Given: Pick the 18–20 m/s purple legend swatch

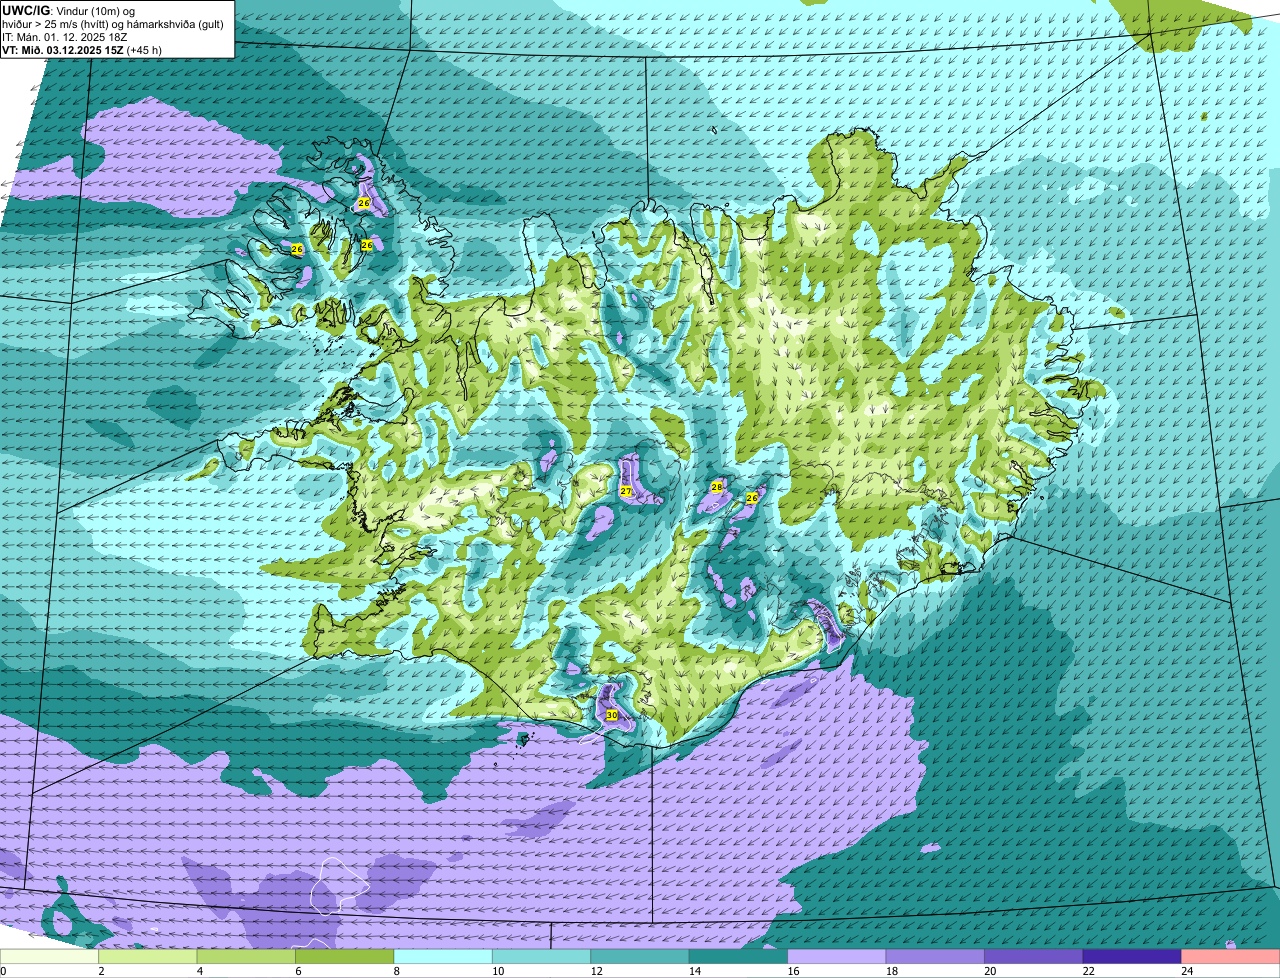Looking at the screenshot, I should (x=935, y=956).
